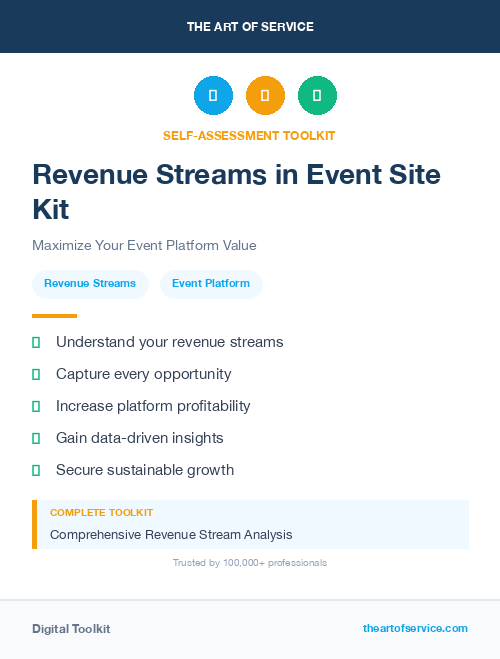Click Comprehensive Revenue Stream Analysis text

coord(171,535)
